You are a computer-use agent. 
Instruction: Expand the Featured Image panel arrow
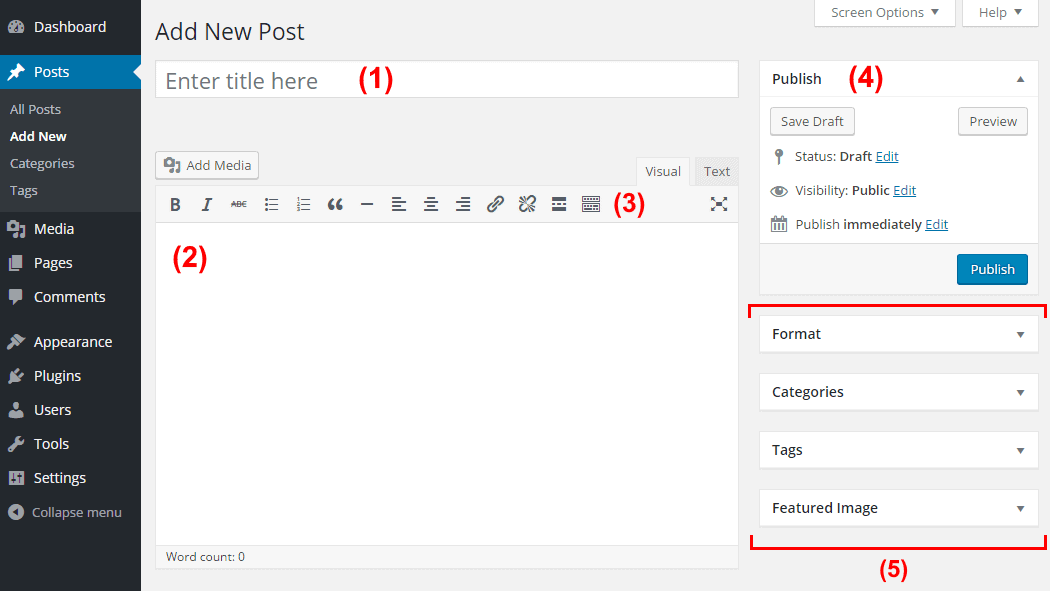(1021, 509)
